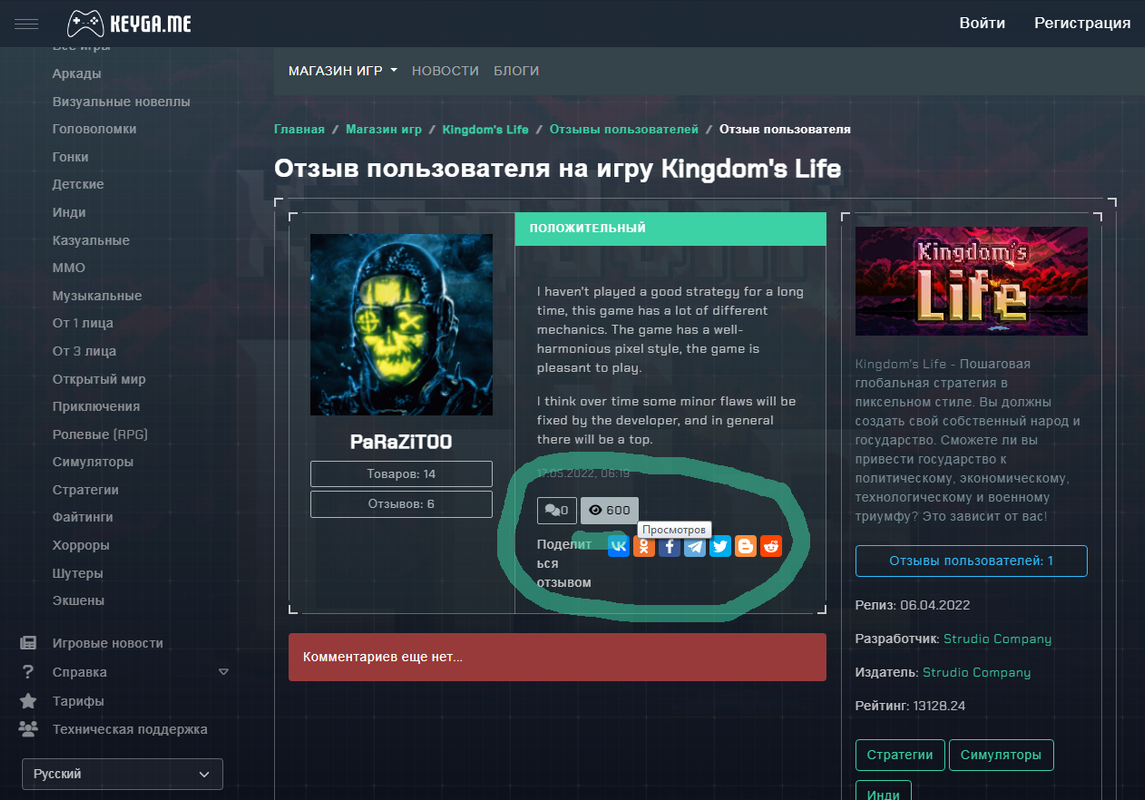Image resolution: width=1145 pixels, height=800 pixels.
Task: Go to the БЛОГИ tab
Action: point(516,71)
